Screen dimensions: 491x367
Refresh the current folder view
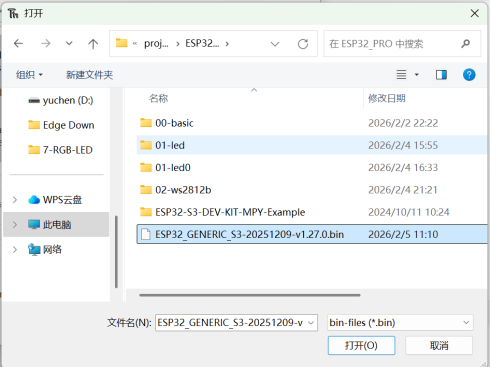303,44
